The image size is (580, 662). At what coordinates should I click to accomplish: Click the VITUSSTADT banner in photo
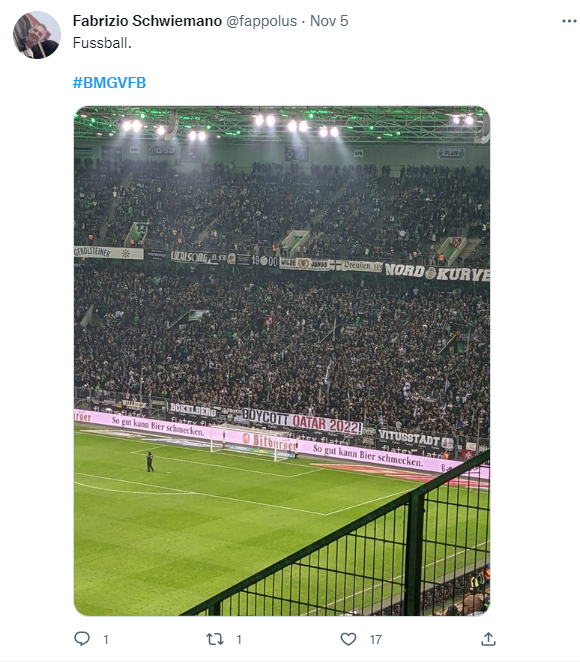pos(415,438)
